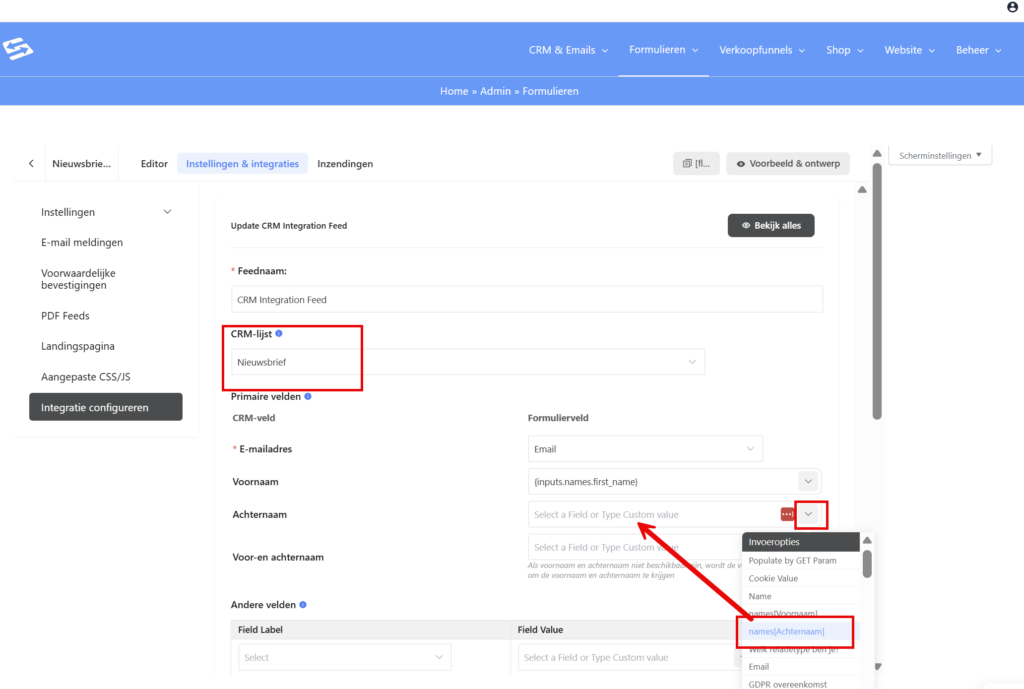Open the Voornaam field options chevron
The height and width of the screenshot is (689, 1024).
tap(808, 481)
